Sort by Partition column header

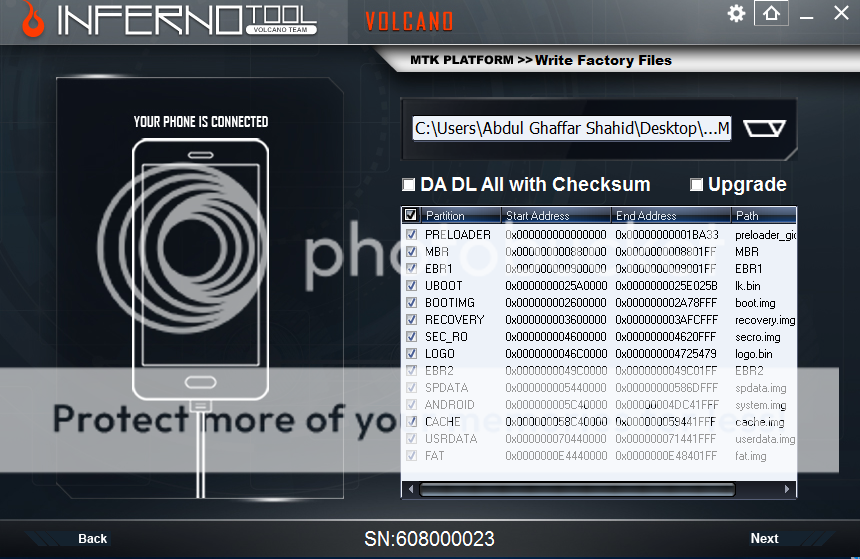tap(460, 215)
